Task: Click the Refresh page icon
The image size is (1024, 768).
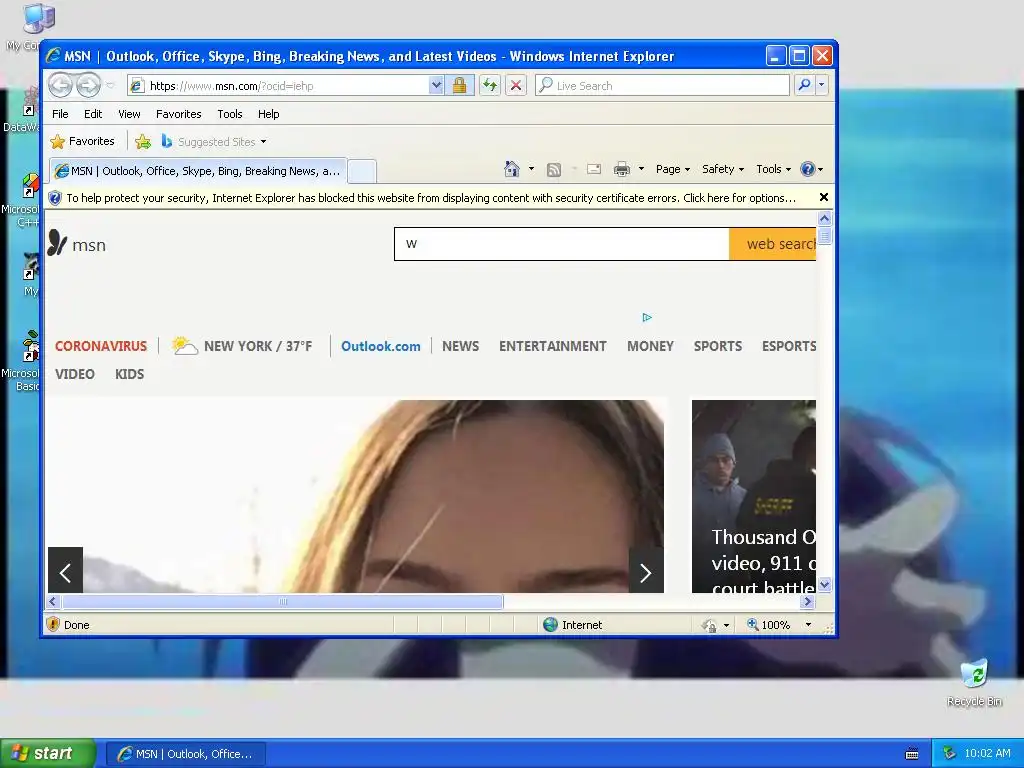Action: point(490,86)
